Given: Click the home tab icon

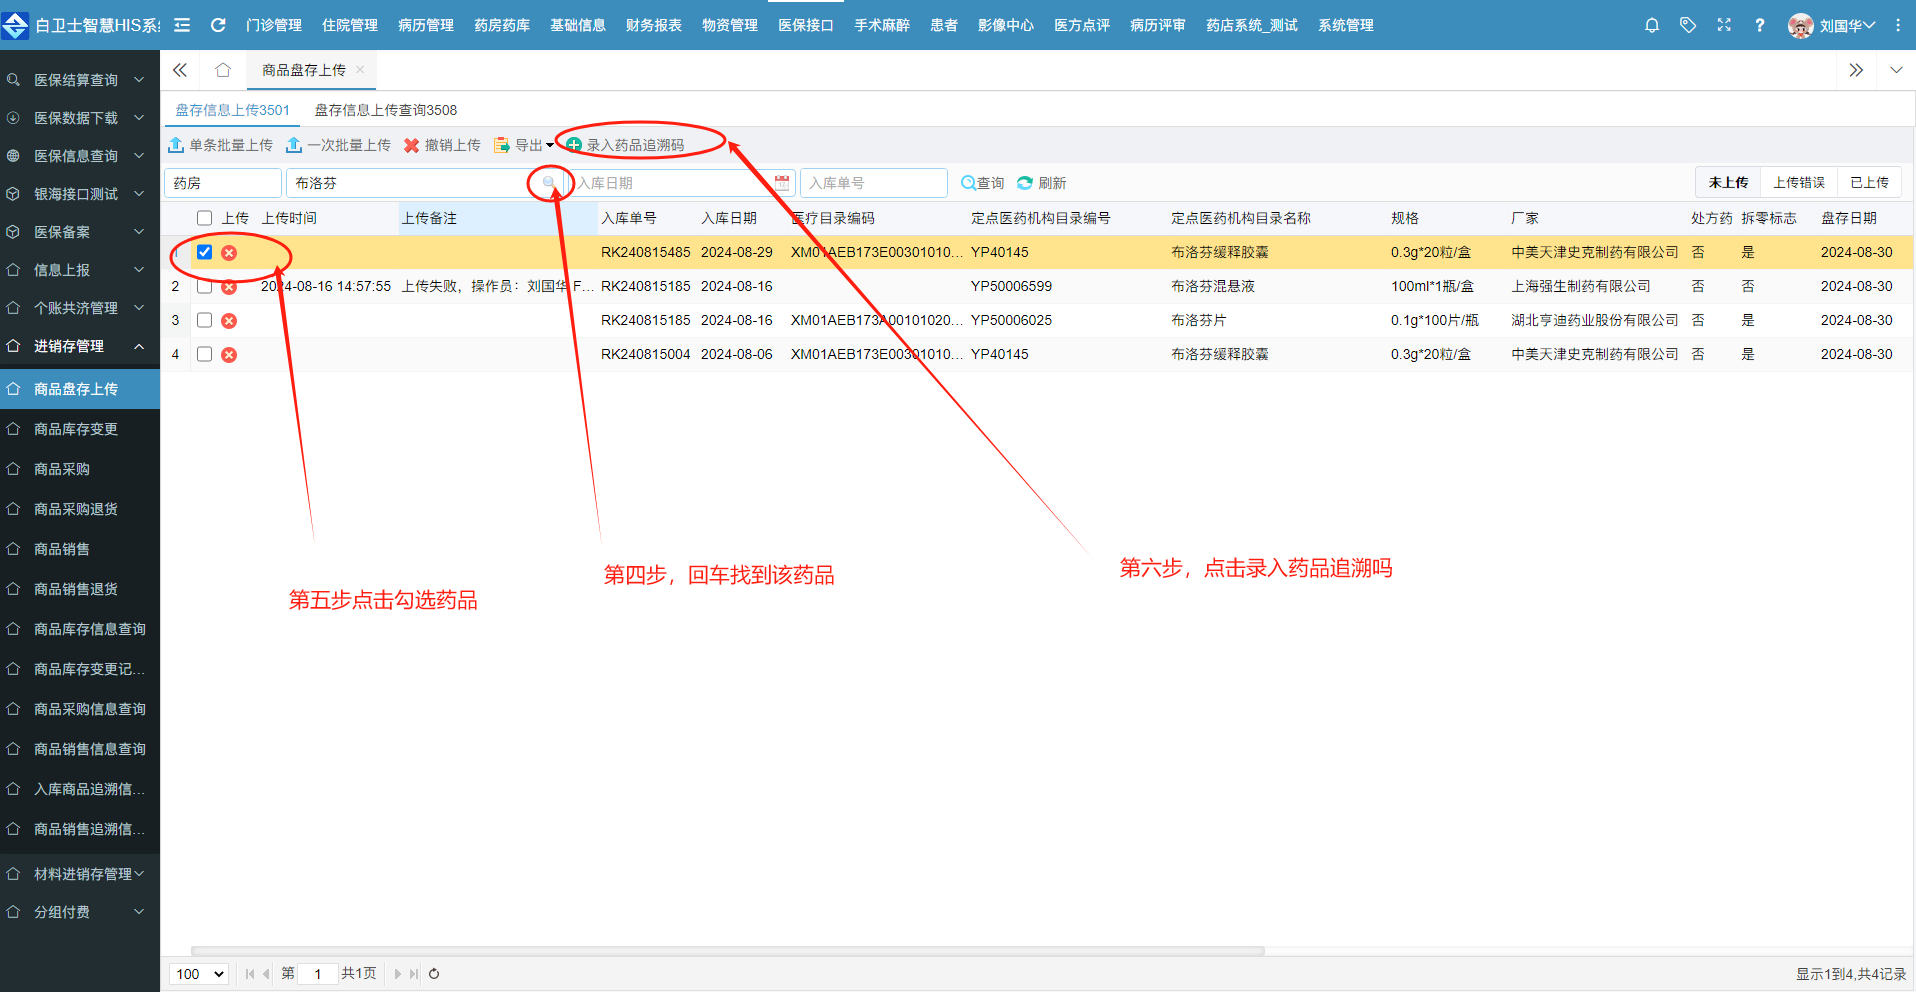Looking at the screenshot, I should click(223, 70).
